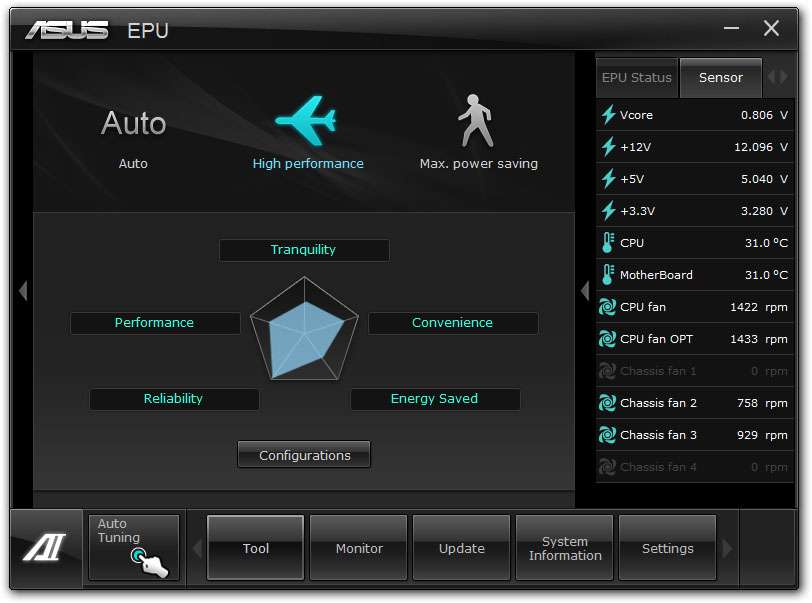The height and width of the screenshot is (603, 812).
Task: Click the Convenience label
Action: coord(453,323)
